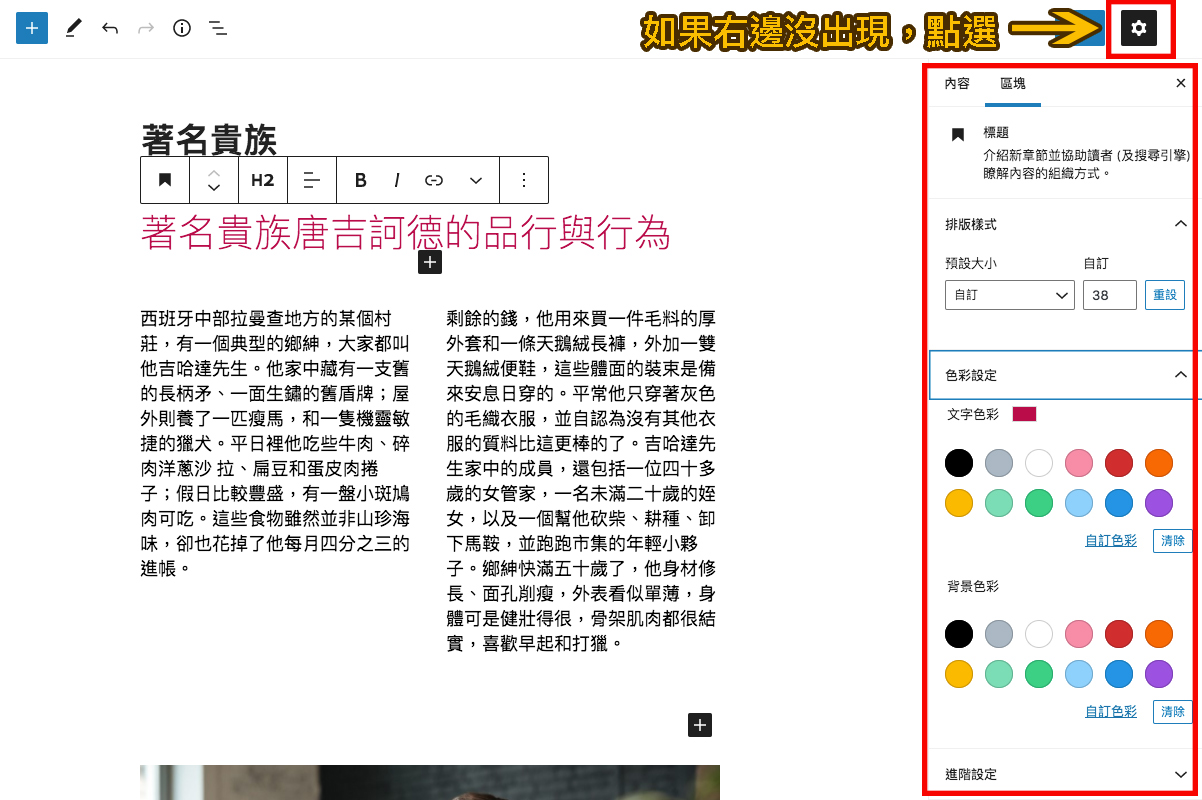1202x800 pixels.
Task: Click the custom font size field showing 38
Action: click(x=1109, y=294)
